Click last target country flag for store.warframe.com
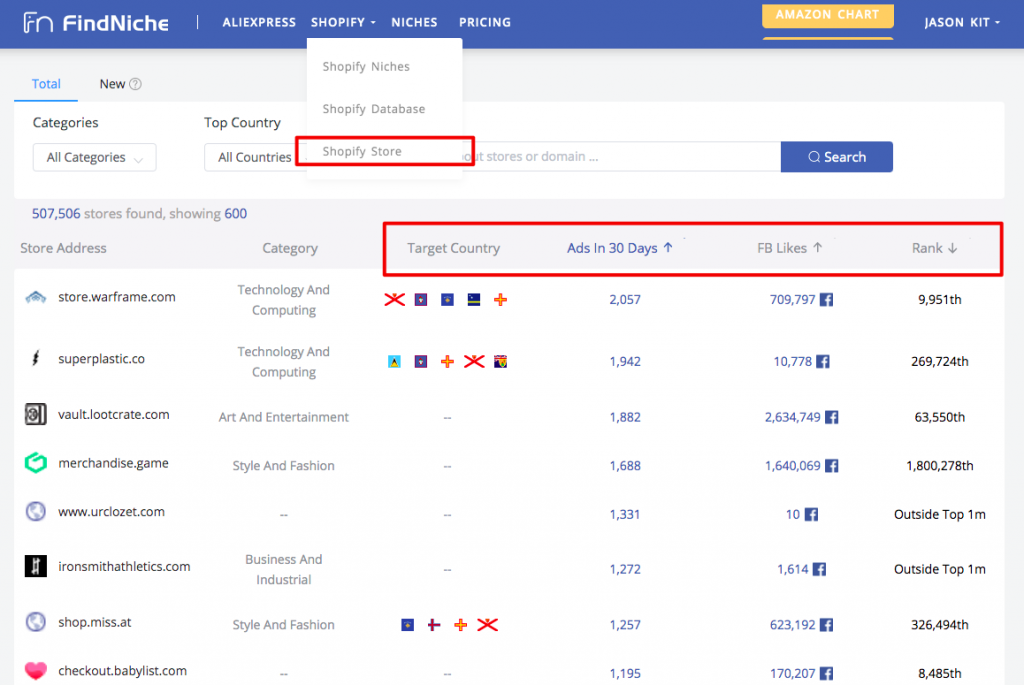Image resolution: width=1024 pixels, height=685 pixels. (500, 300)
